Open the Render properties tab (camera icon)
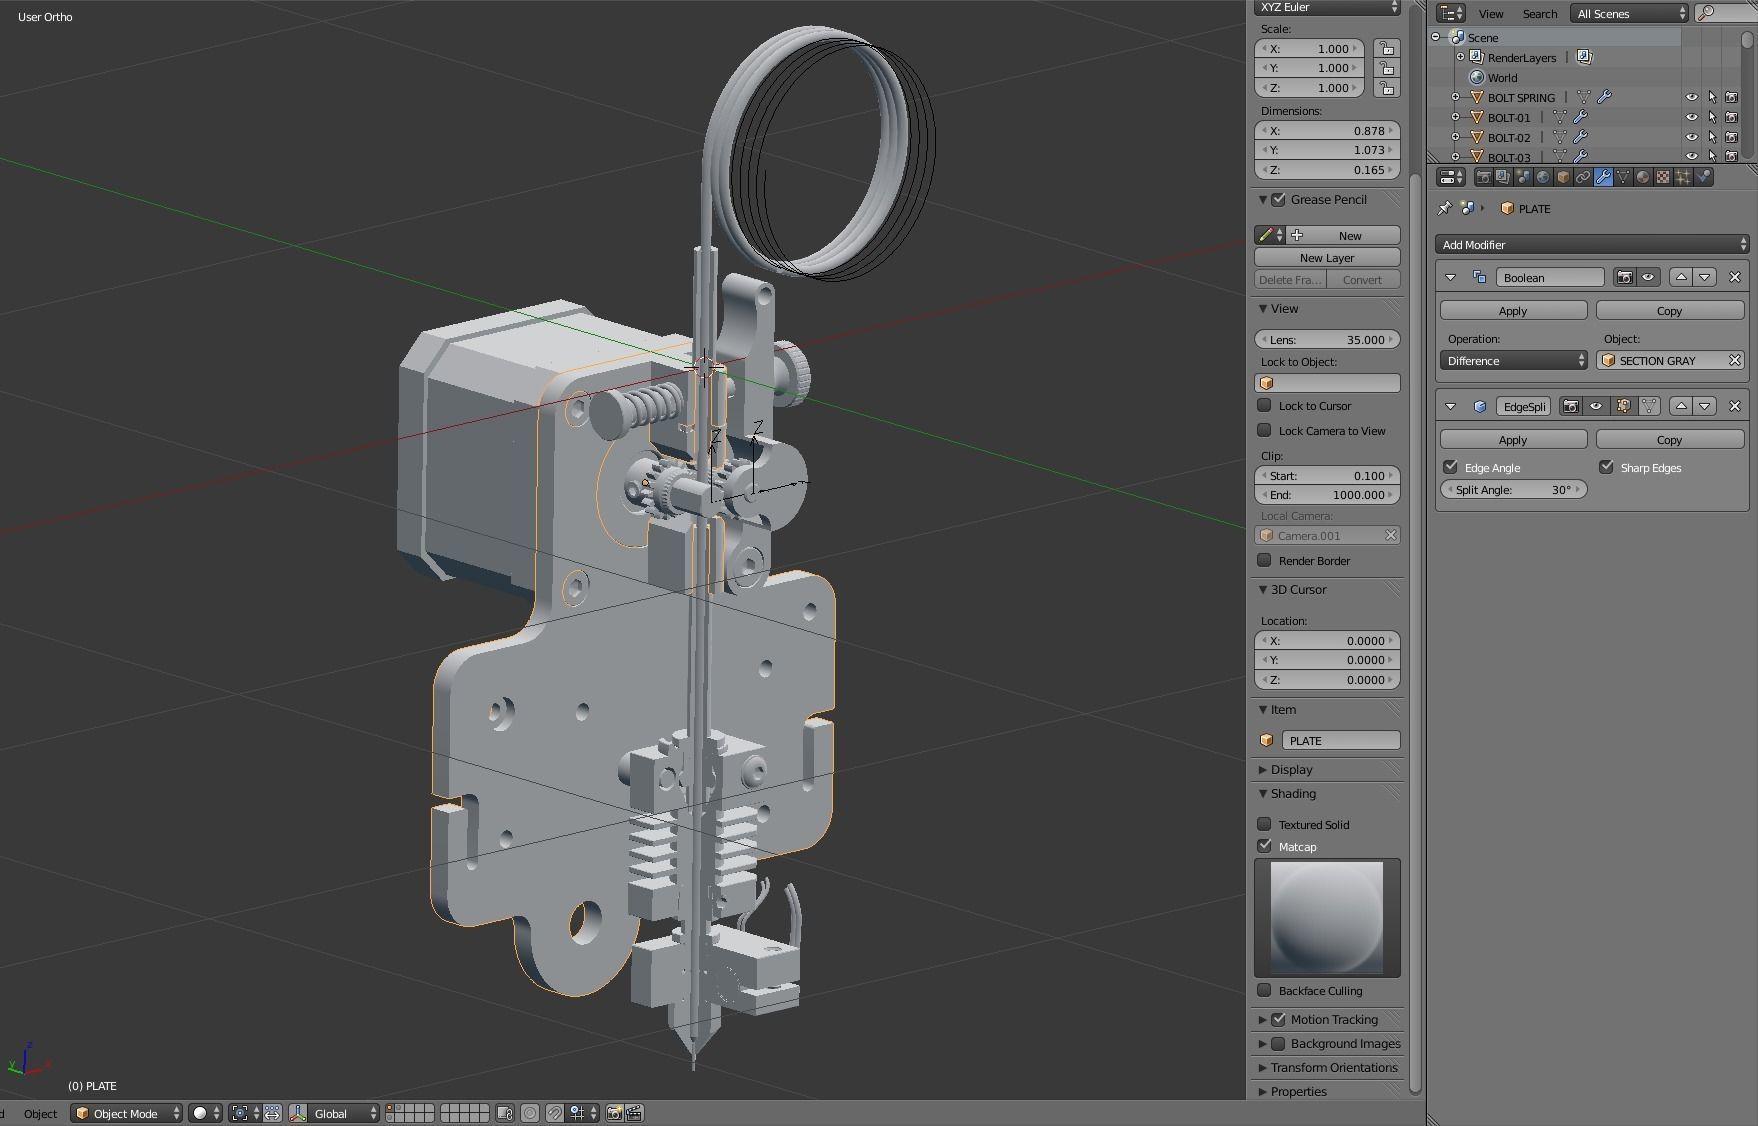This screenshot has height=1126, width=1758. click(x=1483, y=177)
